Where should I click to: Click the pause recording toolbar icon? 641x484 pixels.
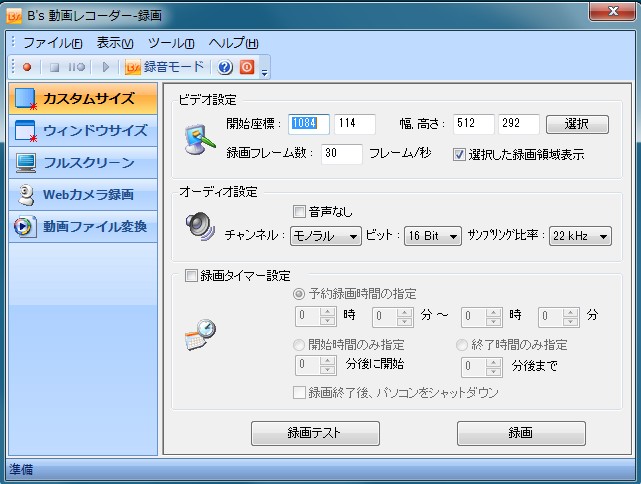tap(76, 67)
